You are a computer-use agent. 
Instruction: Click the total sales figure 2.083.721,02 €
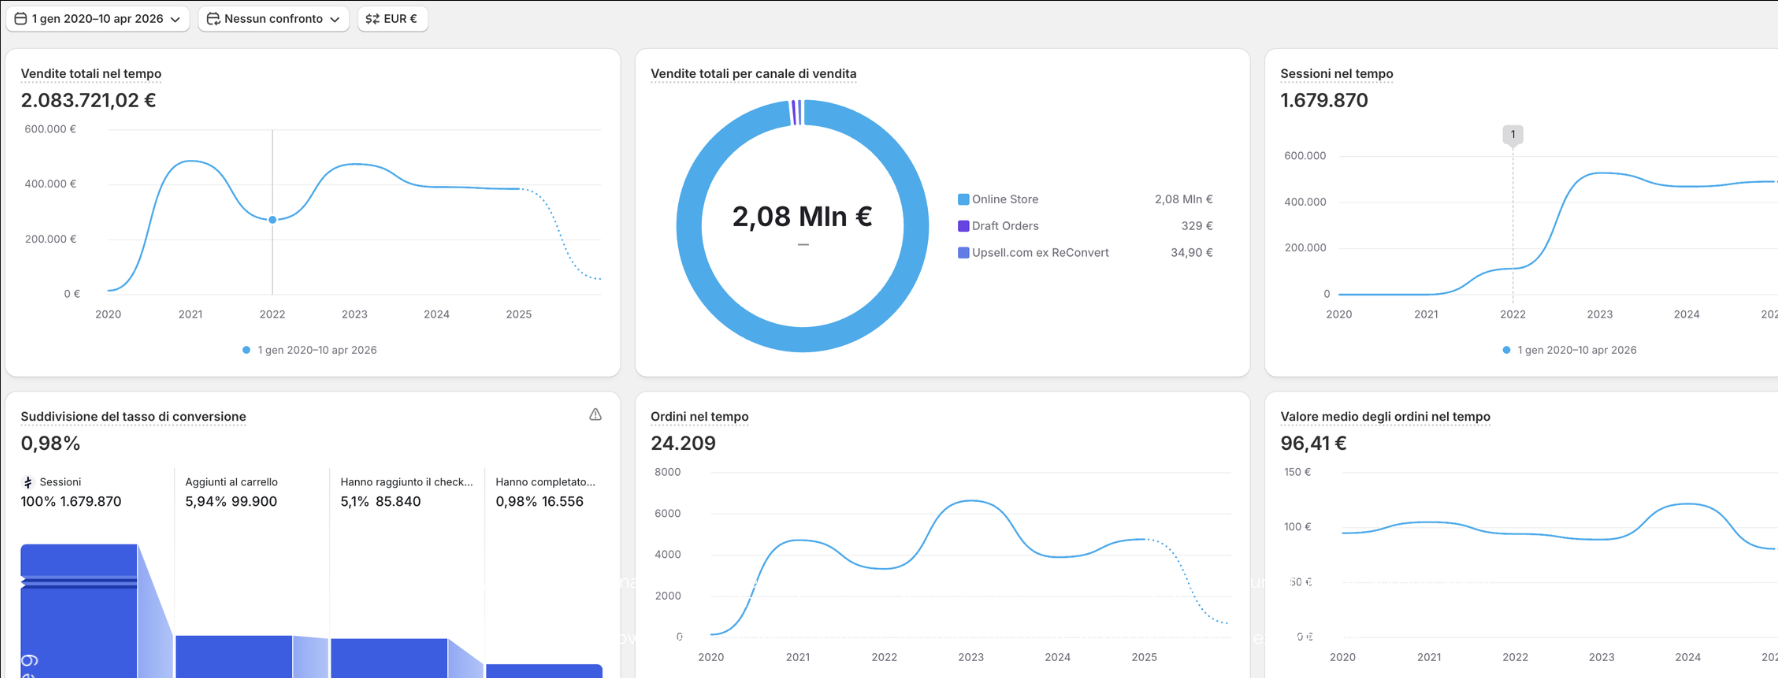pyautogui.click(x=88, y=100)
